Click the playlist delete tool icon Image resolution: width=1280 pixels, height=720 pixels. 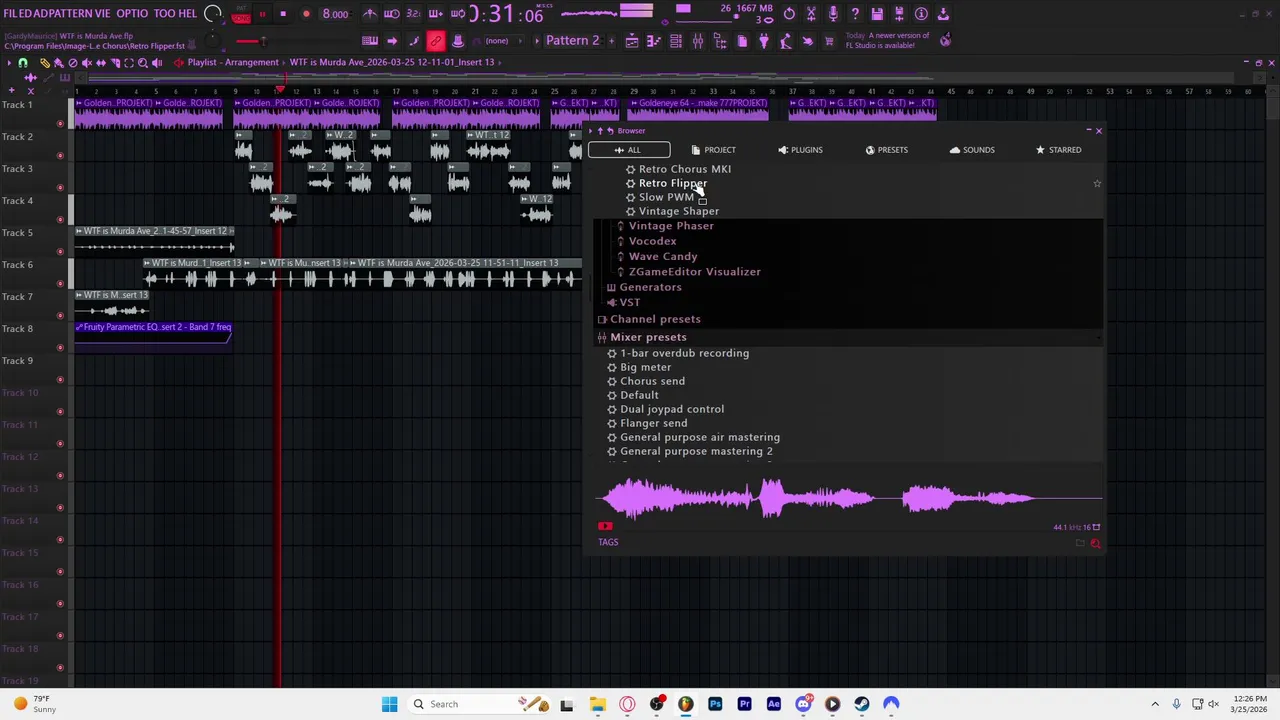pos(72,63)
